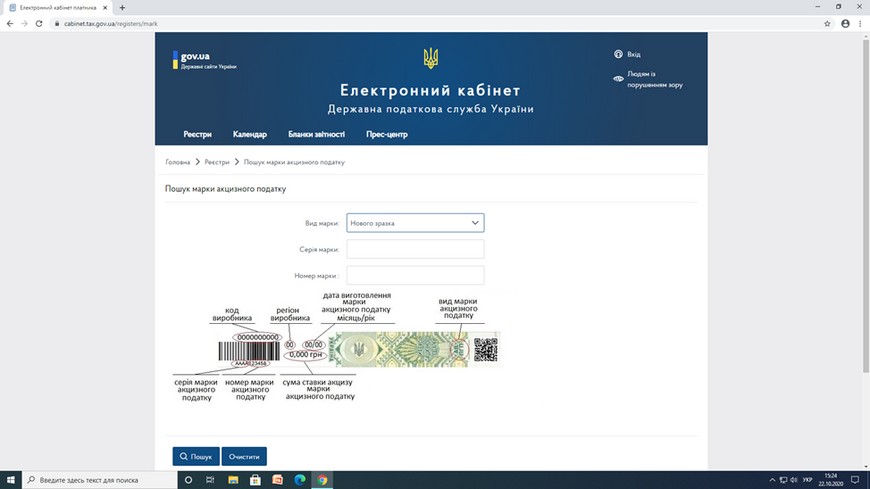Click the magnifier icon on 'Пошук' button
This screenshot has height=489, width=870.
point(184,457)
